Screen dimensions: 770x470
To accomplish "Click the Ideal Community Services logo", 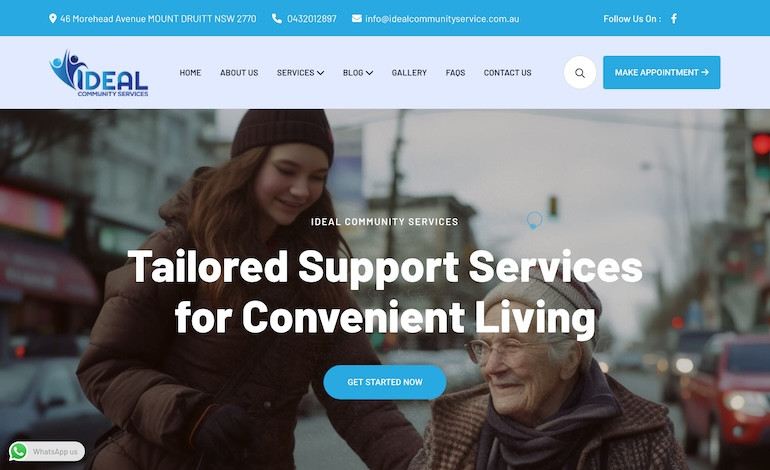I will [x=99, y=73].
